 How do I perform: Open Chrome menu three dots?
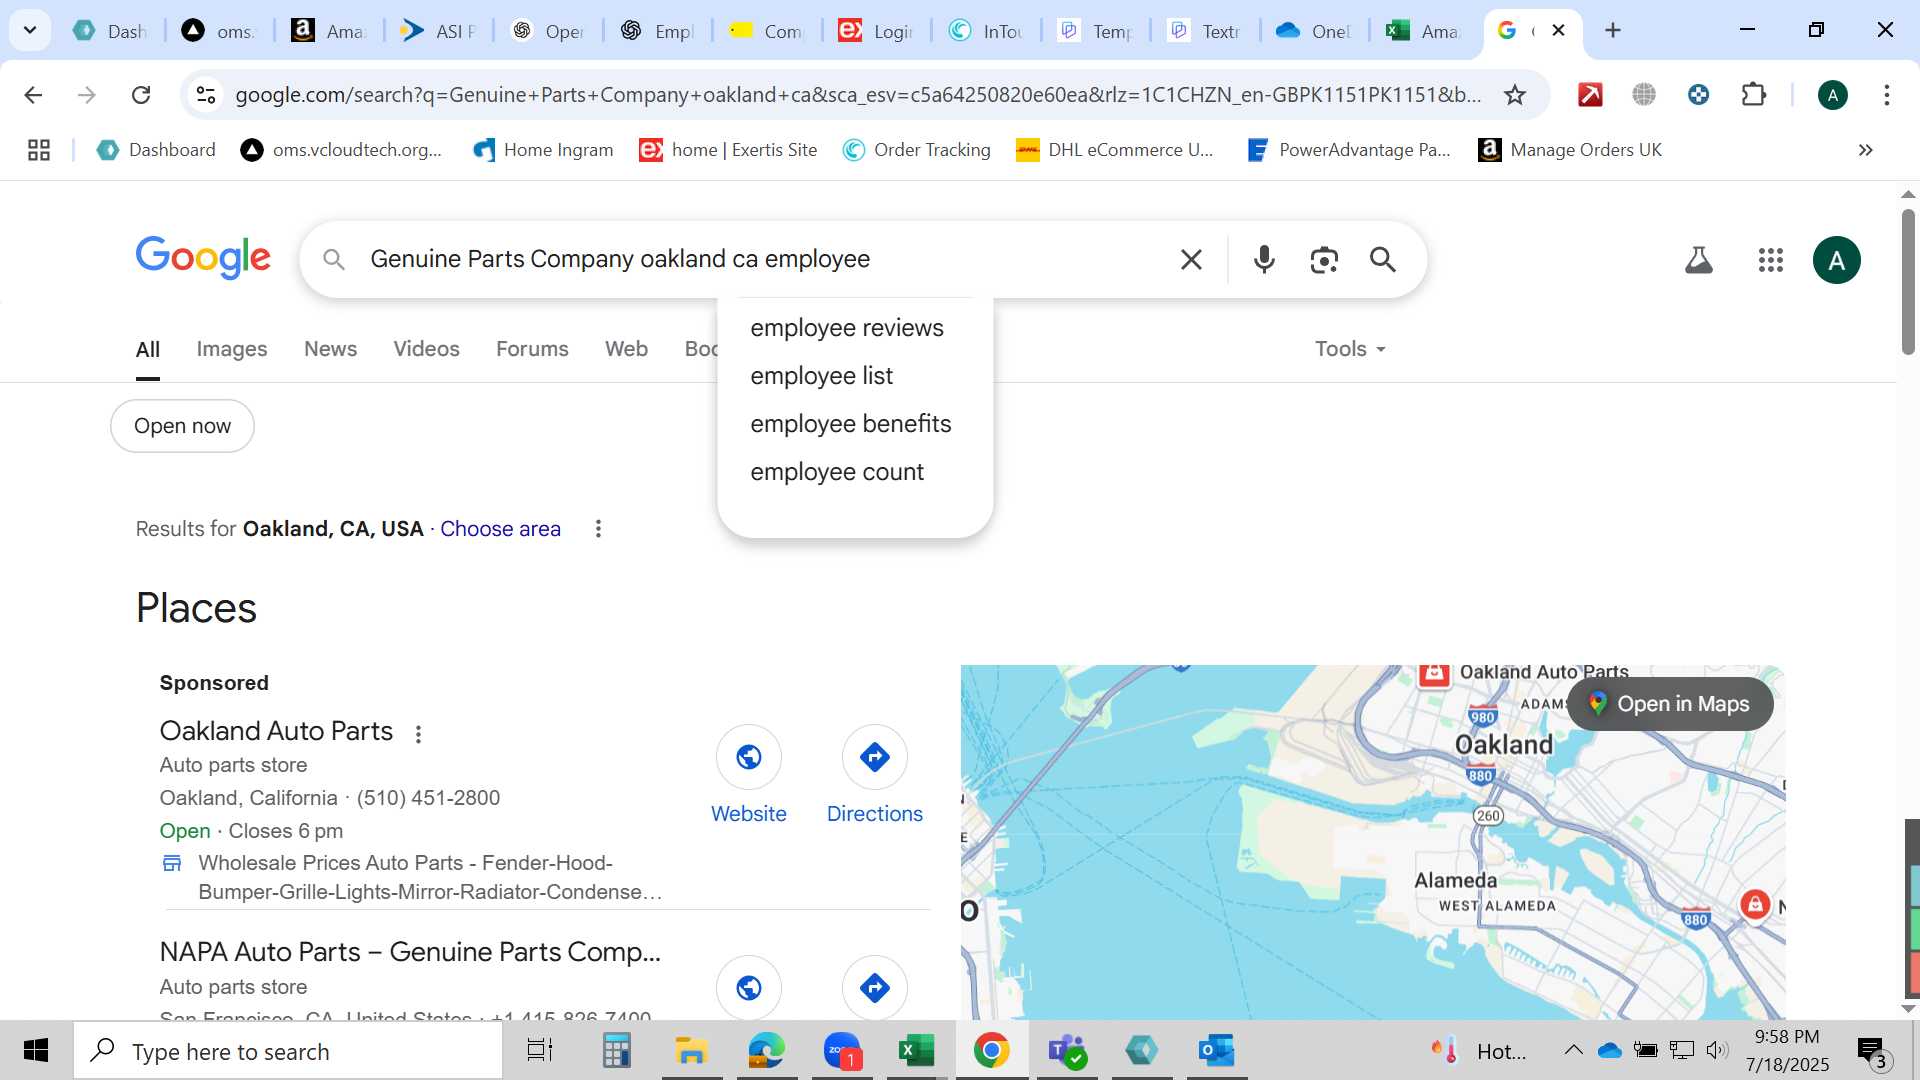(1887, 95)
